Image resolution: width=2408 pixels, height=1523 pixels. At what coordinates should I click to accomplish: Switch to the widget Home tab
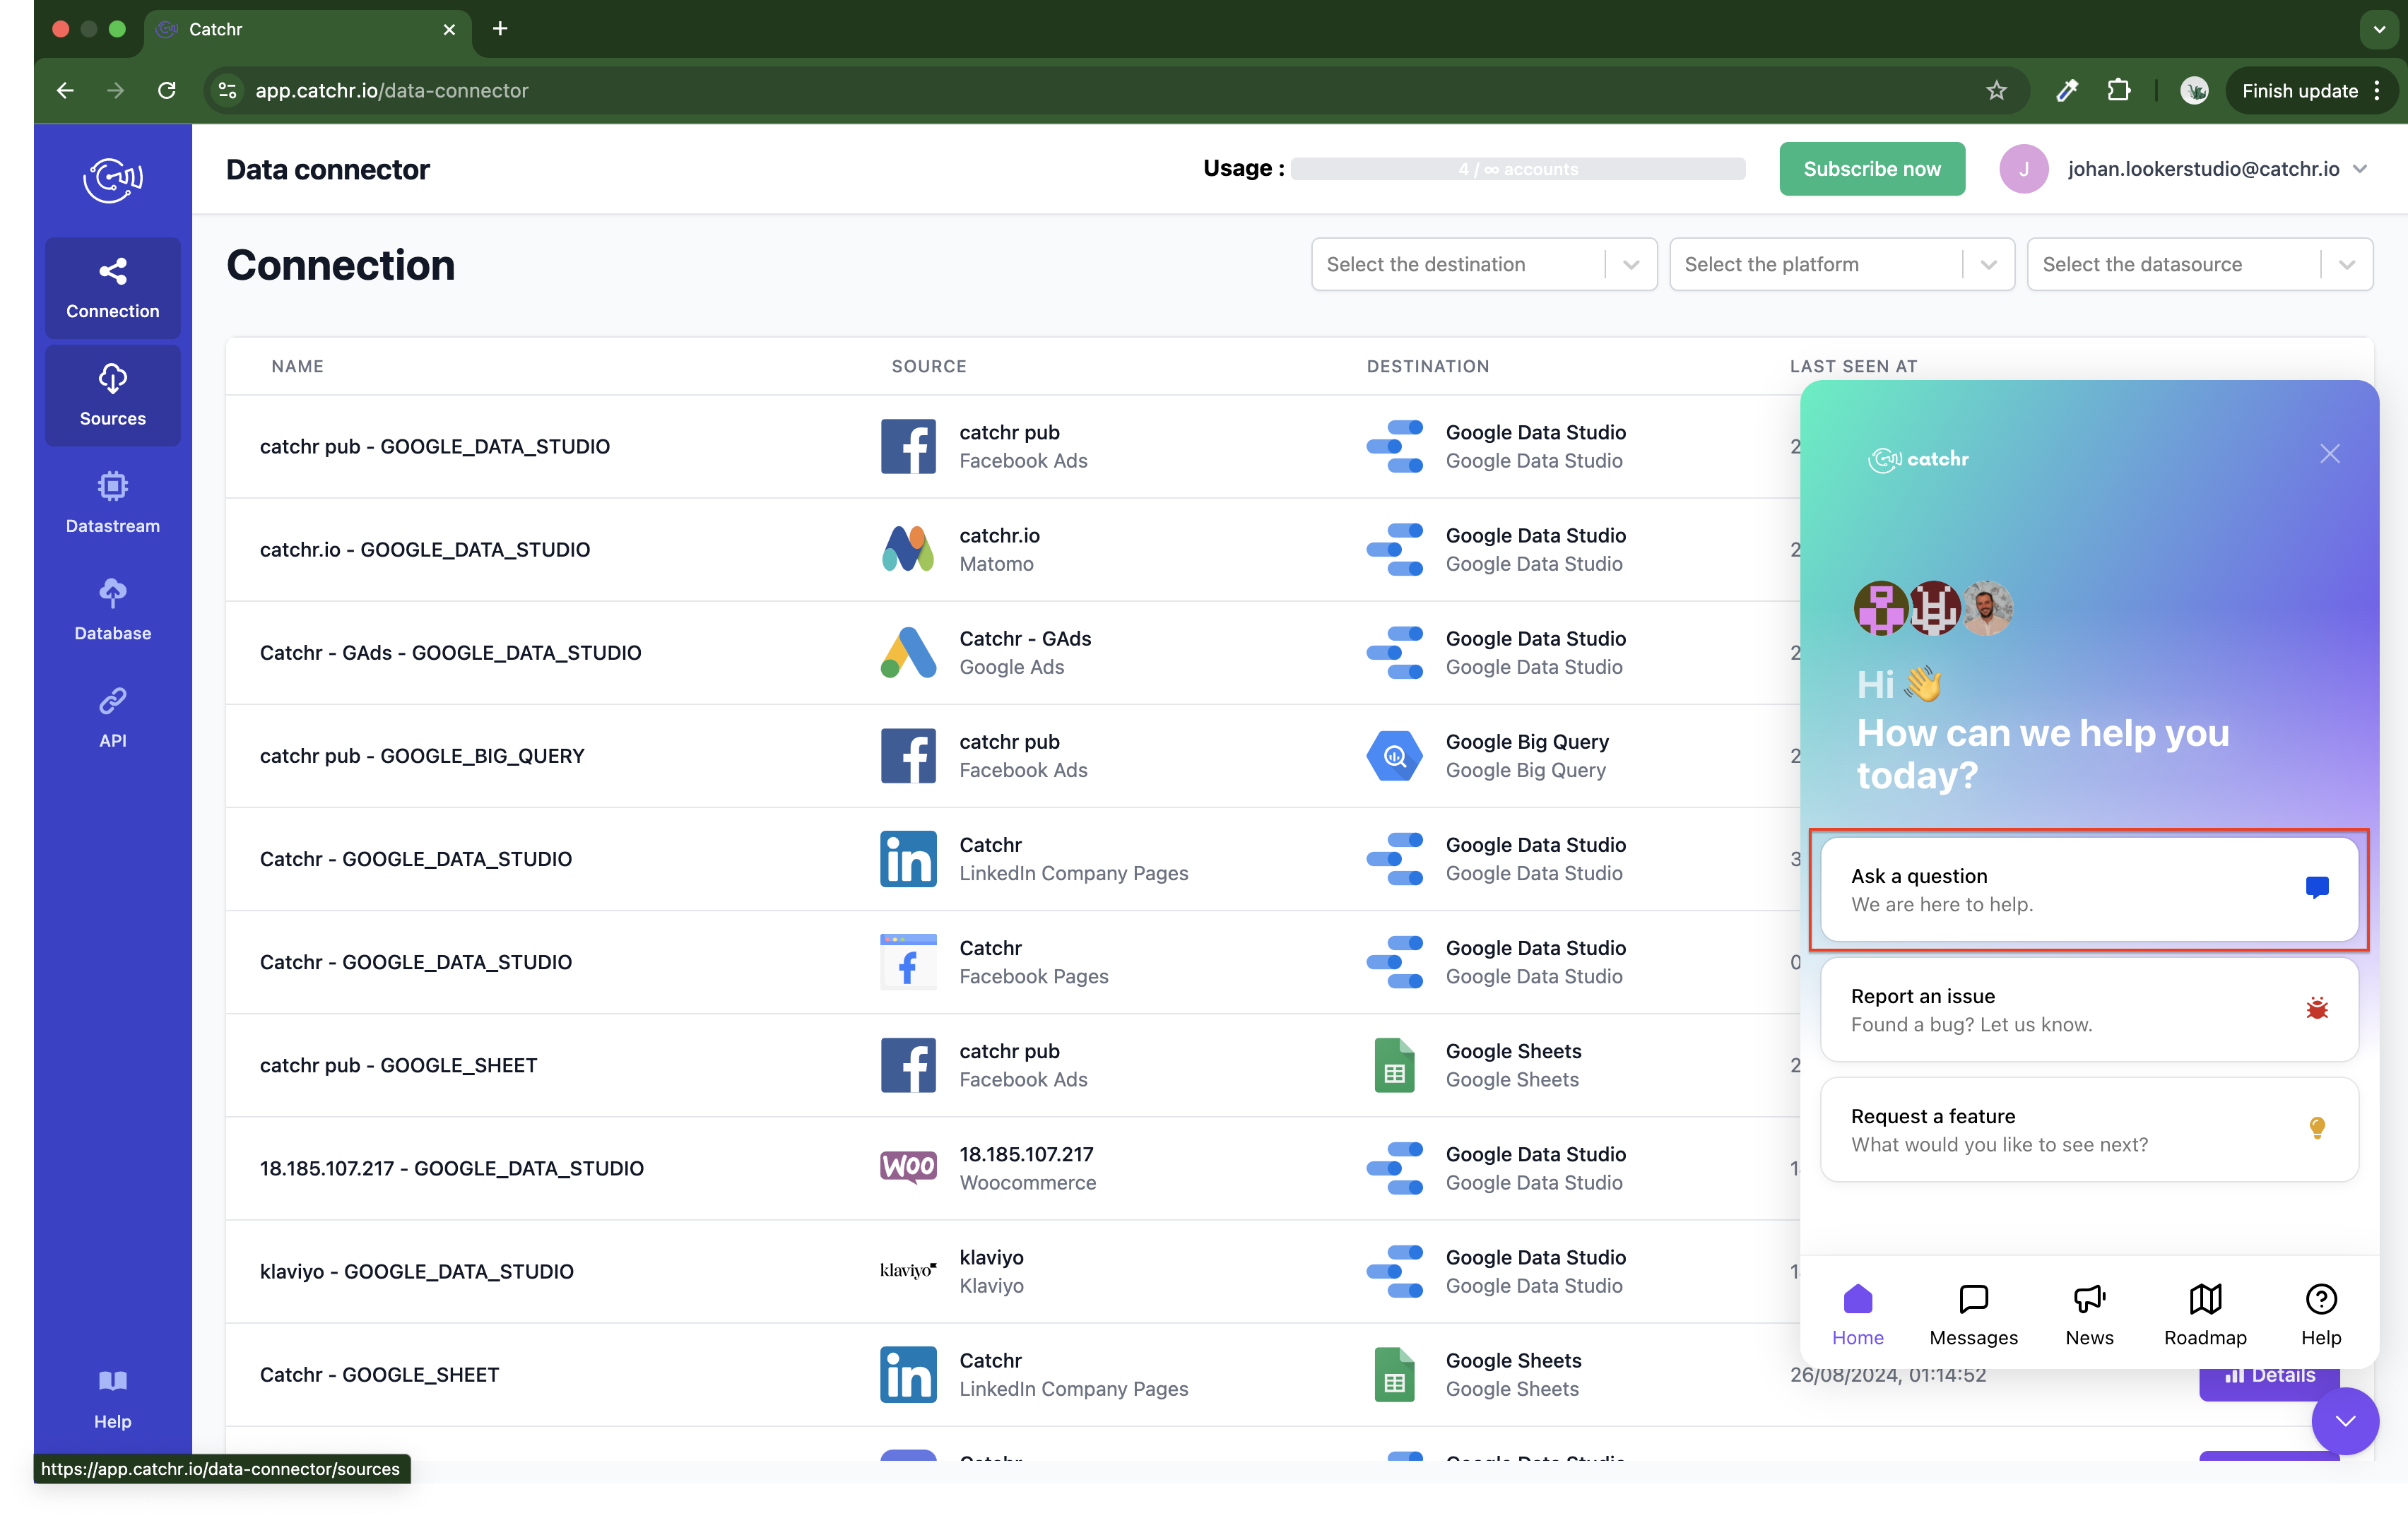tap(1857, 1315)
